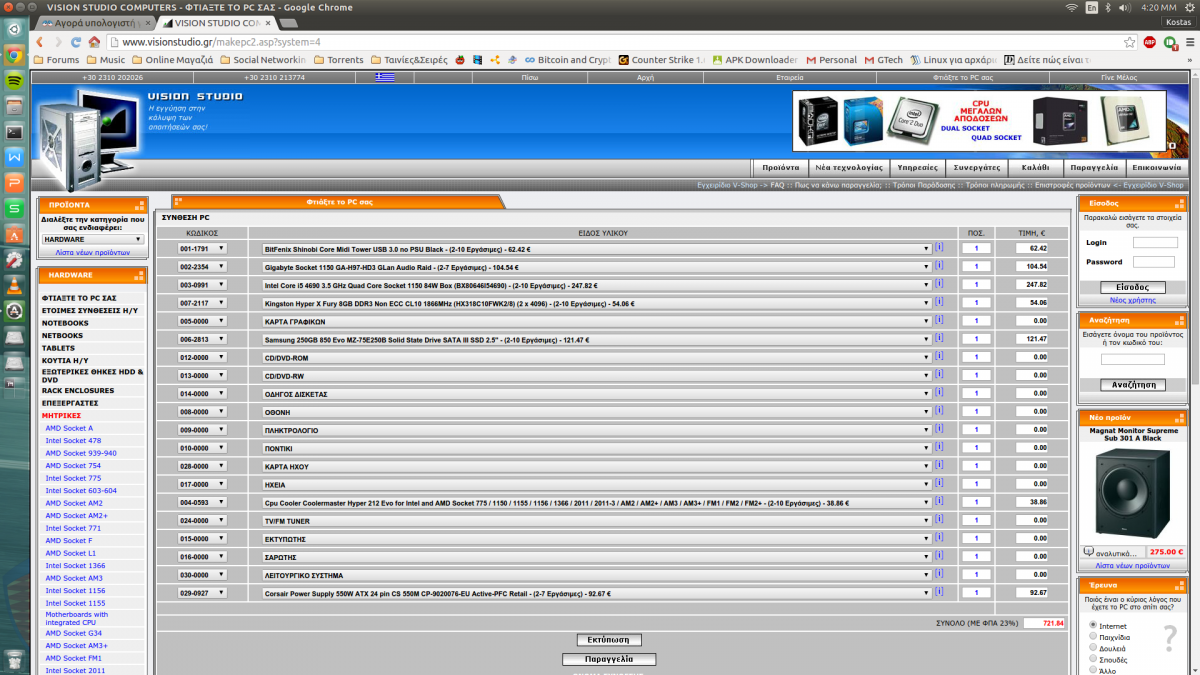Click the info icon for the Gigabyte motherboard row
This screenshot has height=675, width=1200.
(x=940, y=266)
